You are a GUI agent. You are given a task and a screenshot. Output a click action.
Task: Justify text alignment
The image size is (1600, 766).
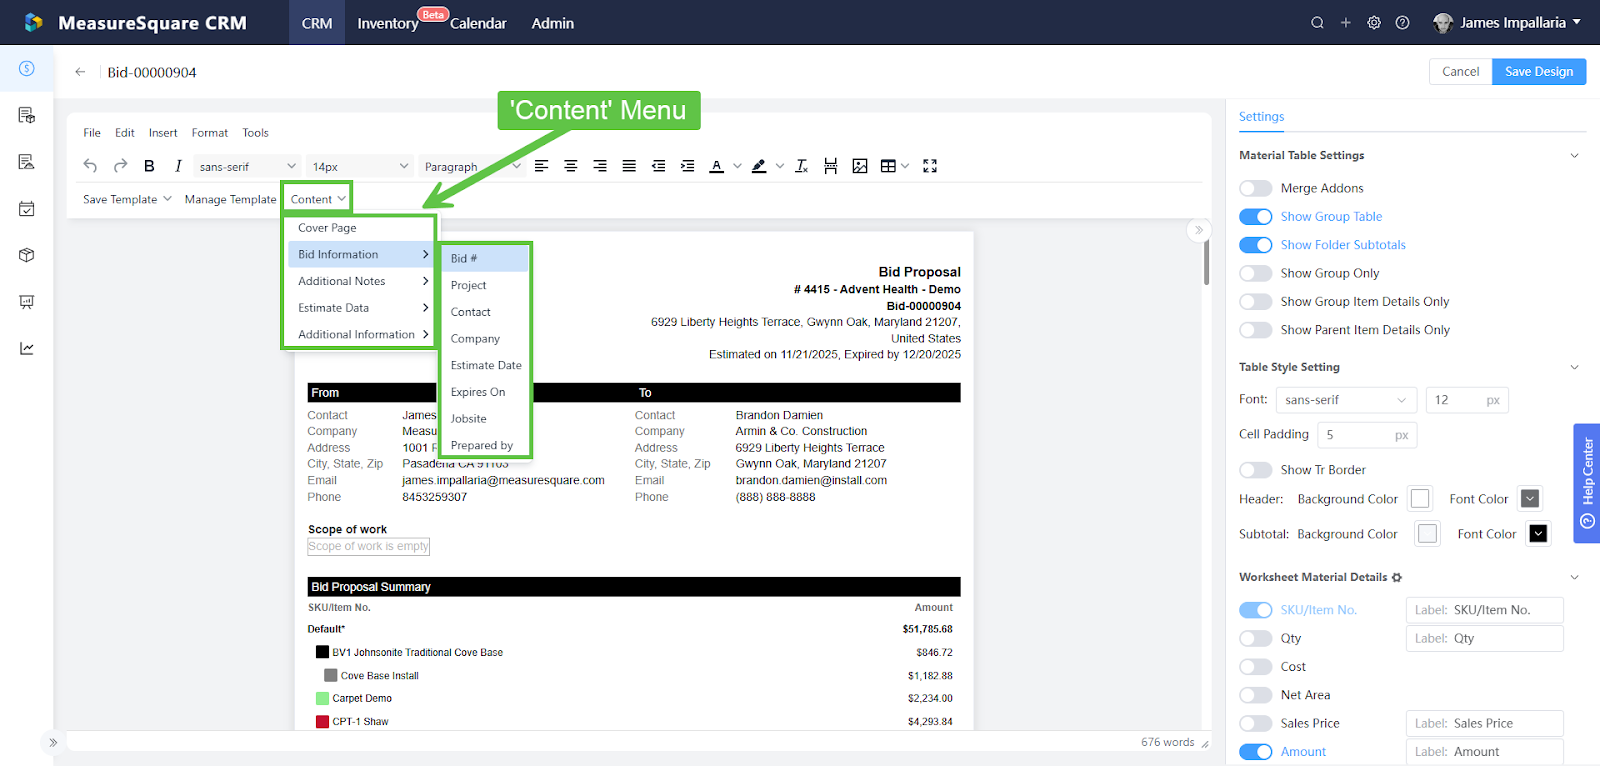(629, 166)
